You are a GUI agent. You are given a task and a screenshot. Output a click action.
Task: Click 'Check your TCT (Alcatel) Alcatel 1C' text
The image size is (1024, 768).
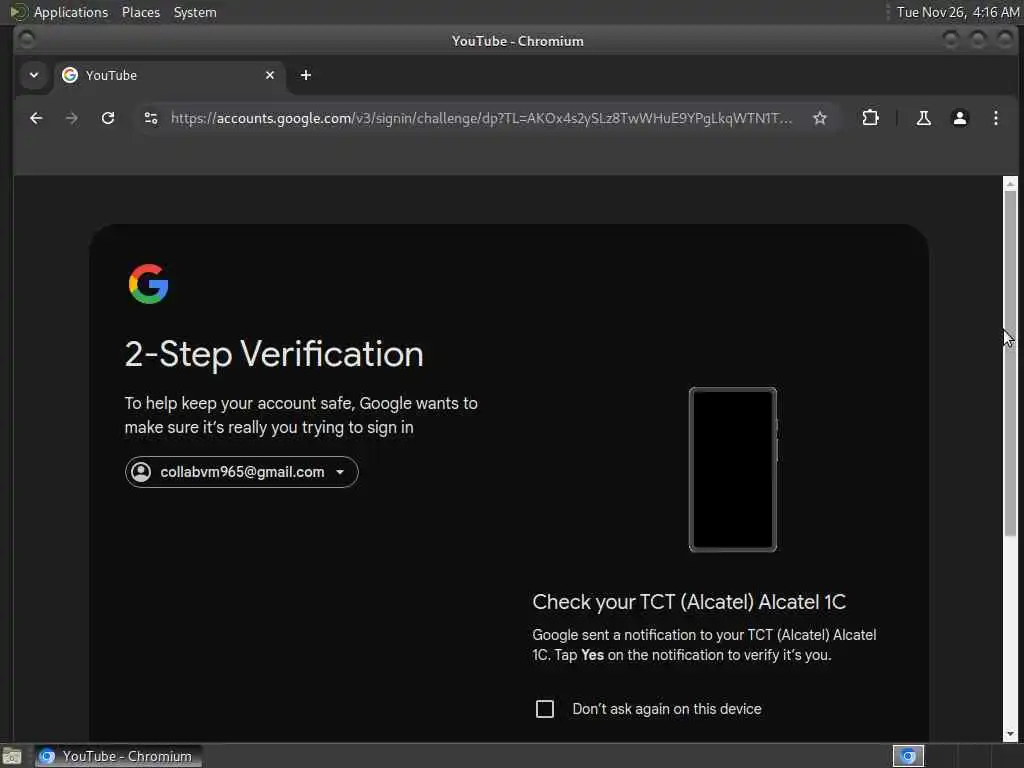(689, 601)
